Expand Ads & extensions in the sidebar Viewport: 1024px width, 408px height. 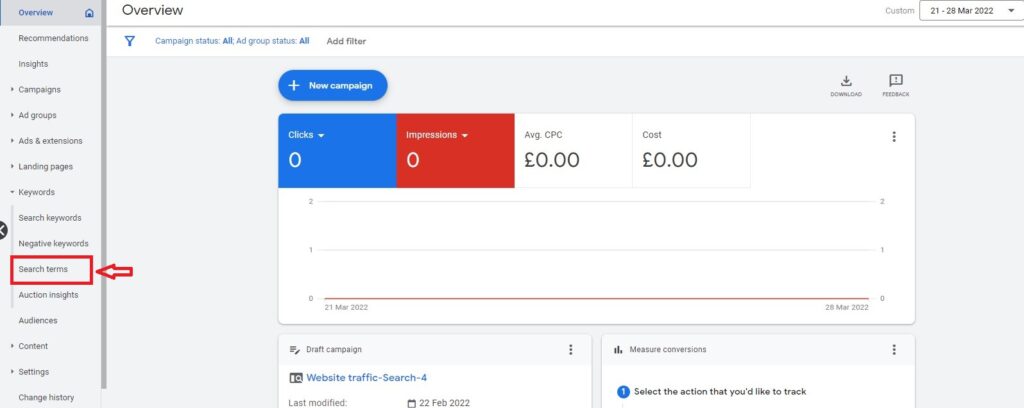click(12, 141)
